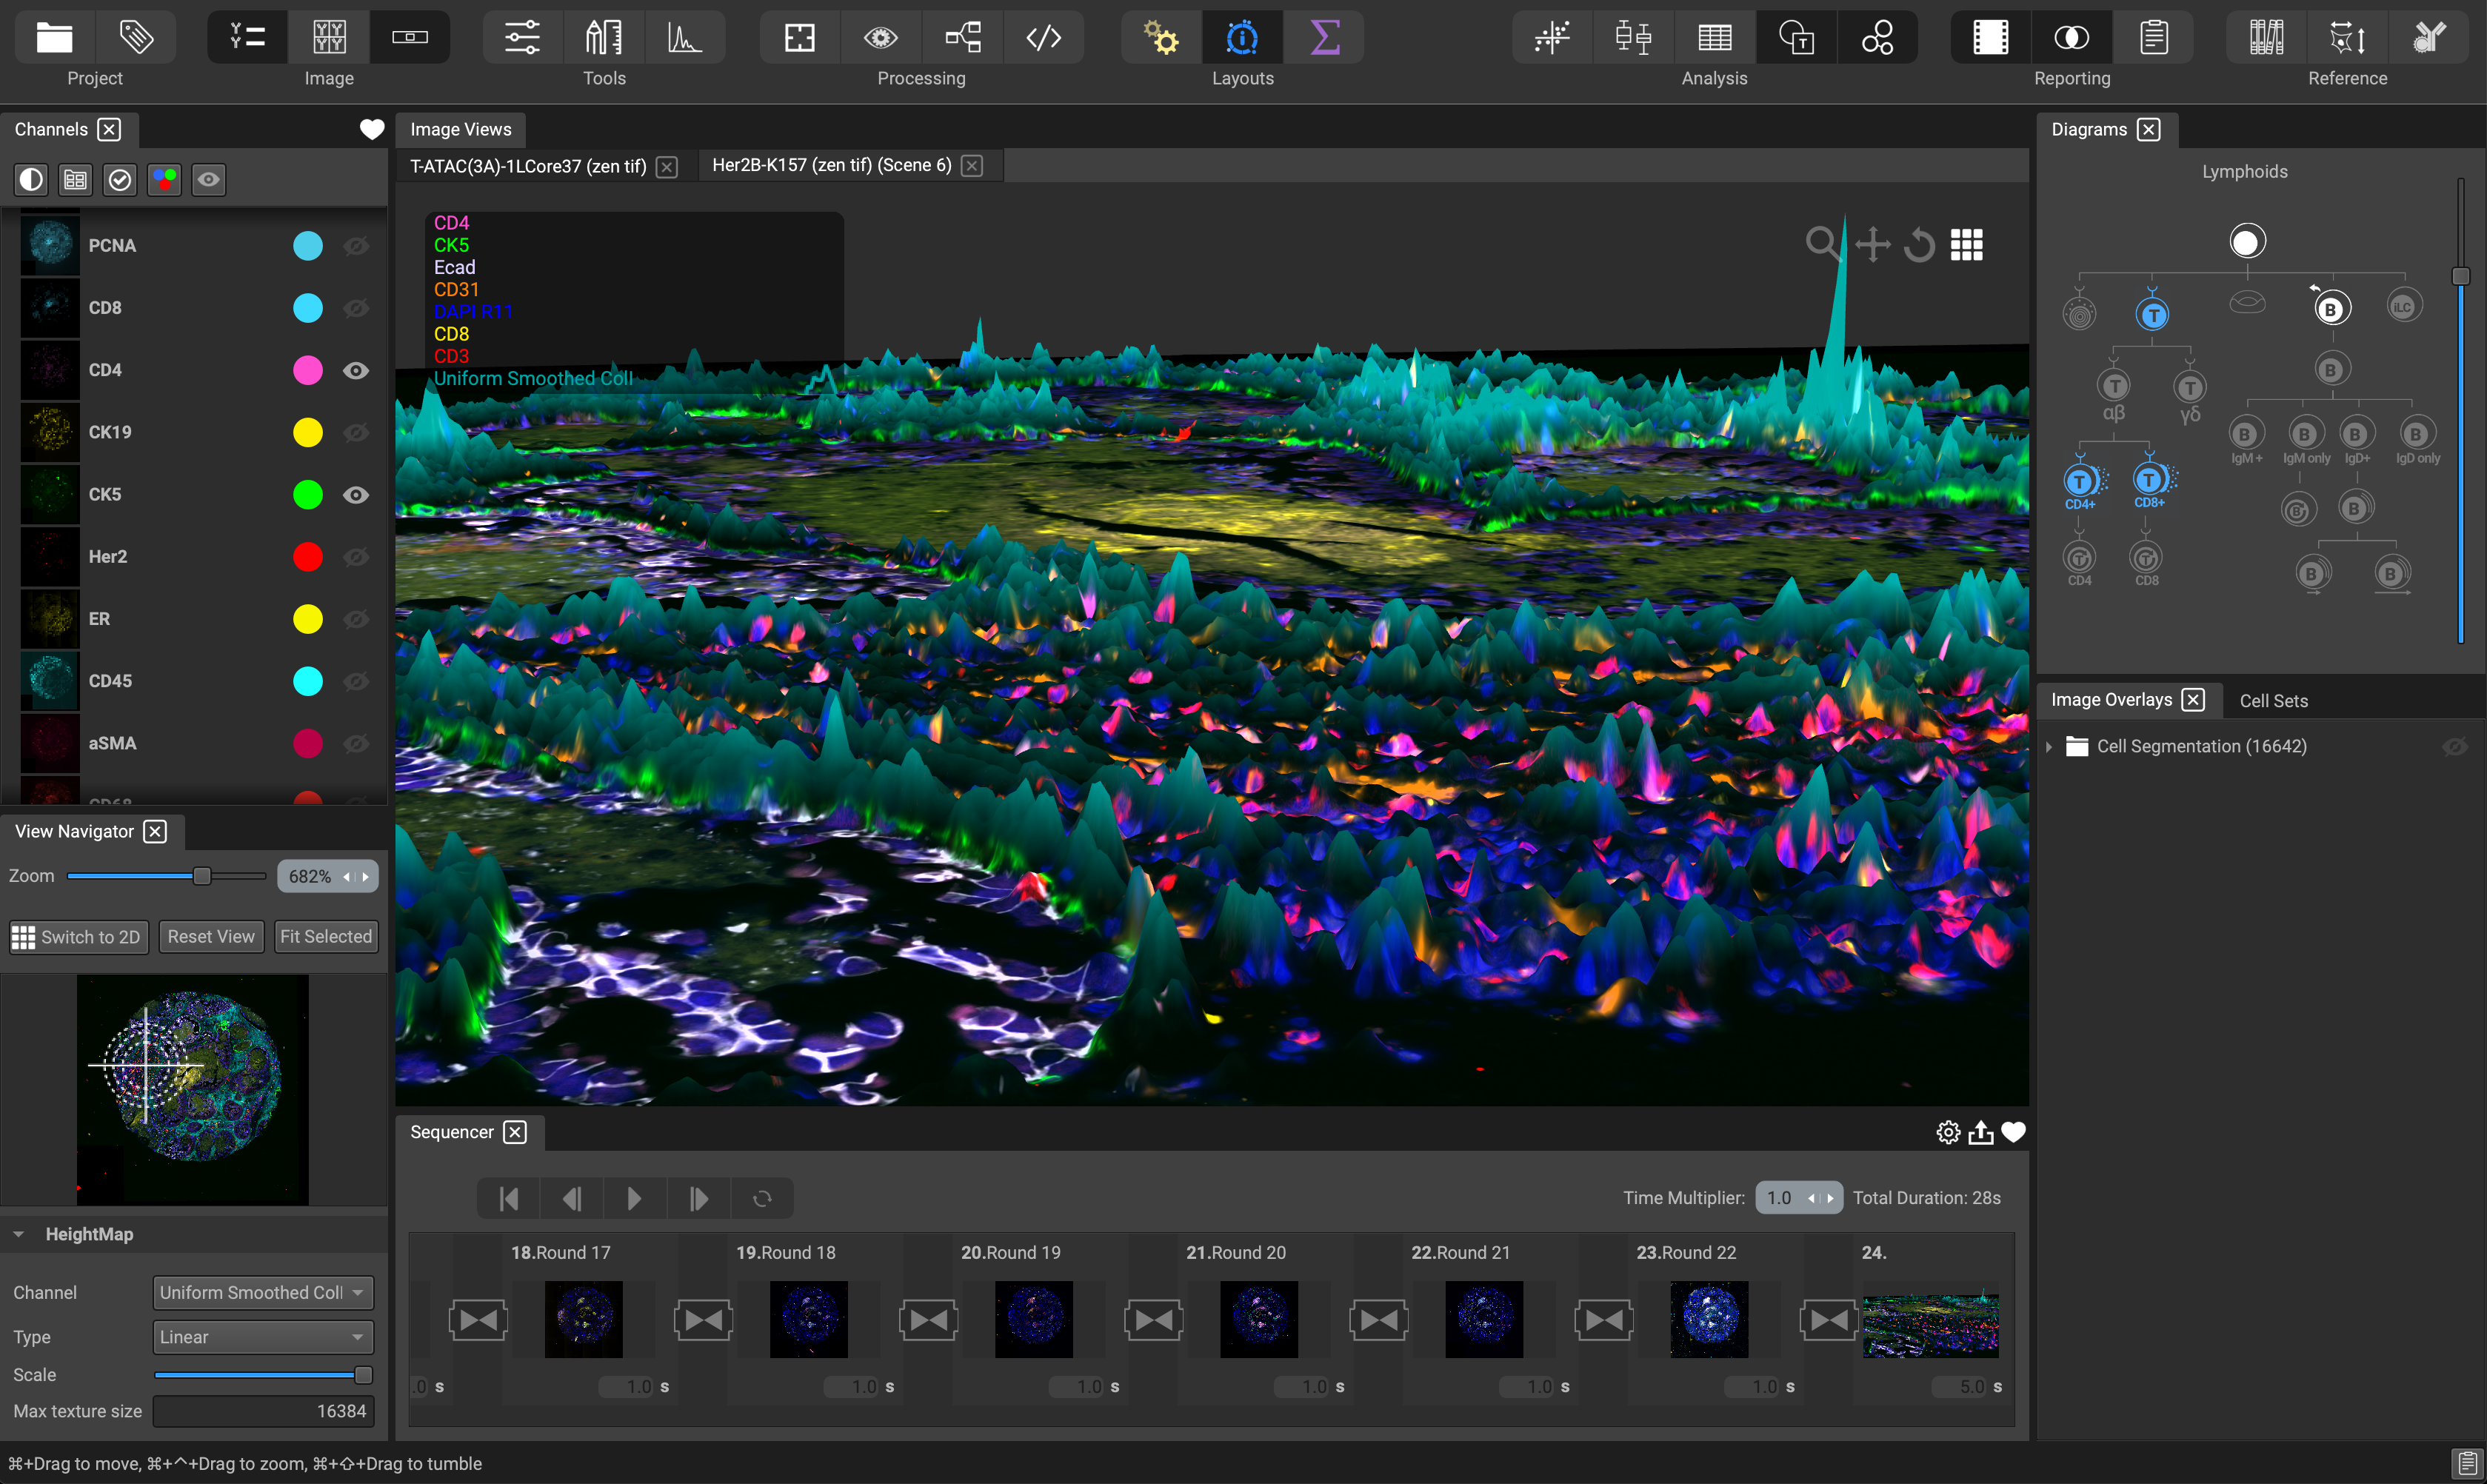Screen dimensions: 2487x1484
Task: Switch to the Cell Sets tab
Action: coord(2273,701)
